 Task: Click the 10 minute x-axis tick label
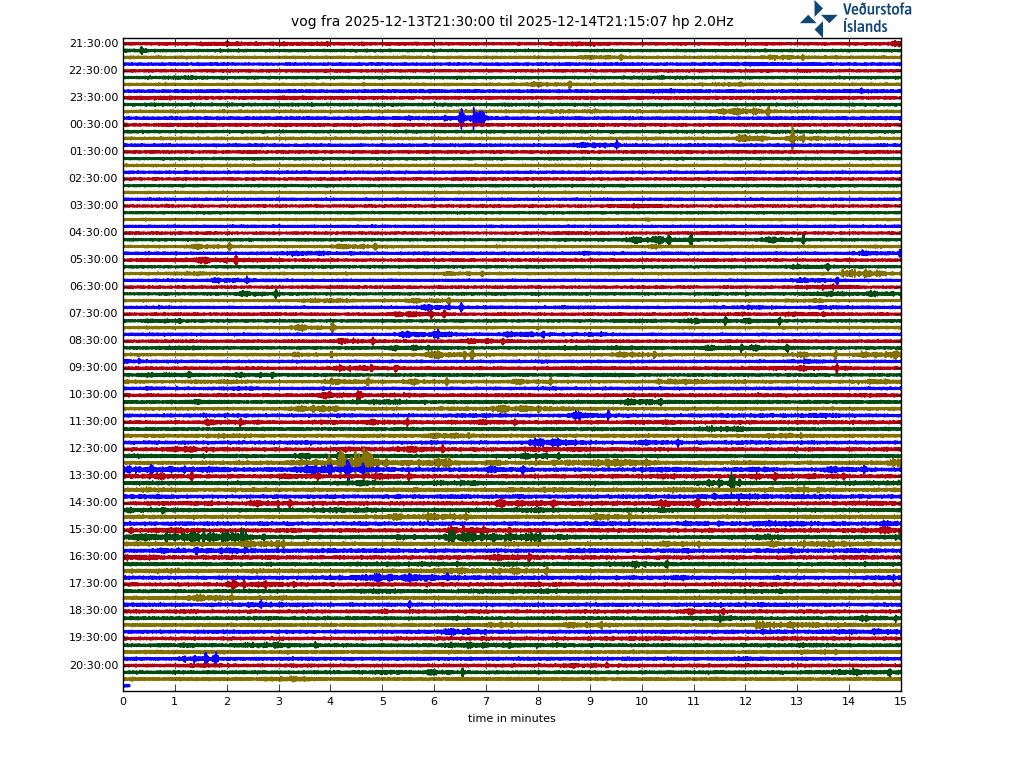[x=641, y=701]
